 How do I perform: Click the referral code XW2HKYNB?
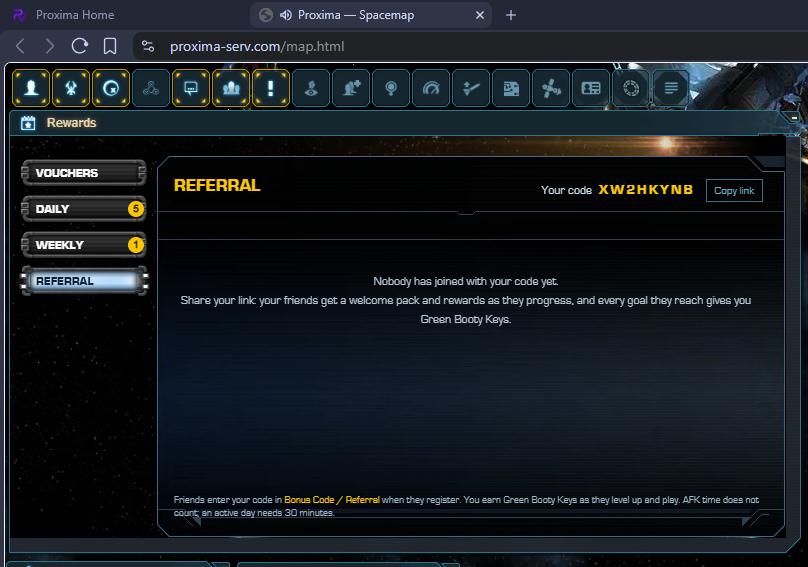(645, 190)
